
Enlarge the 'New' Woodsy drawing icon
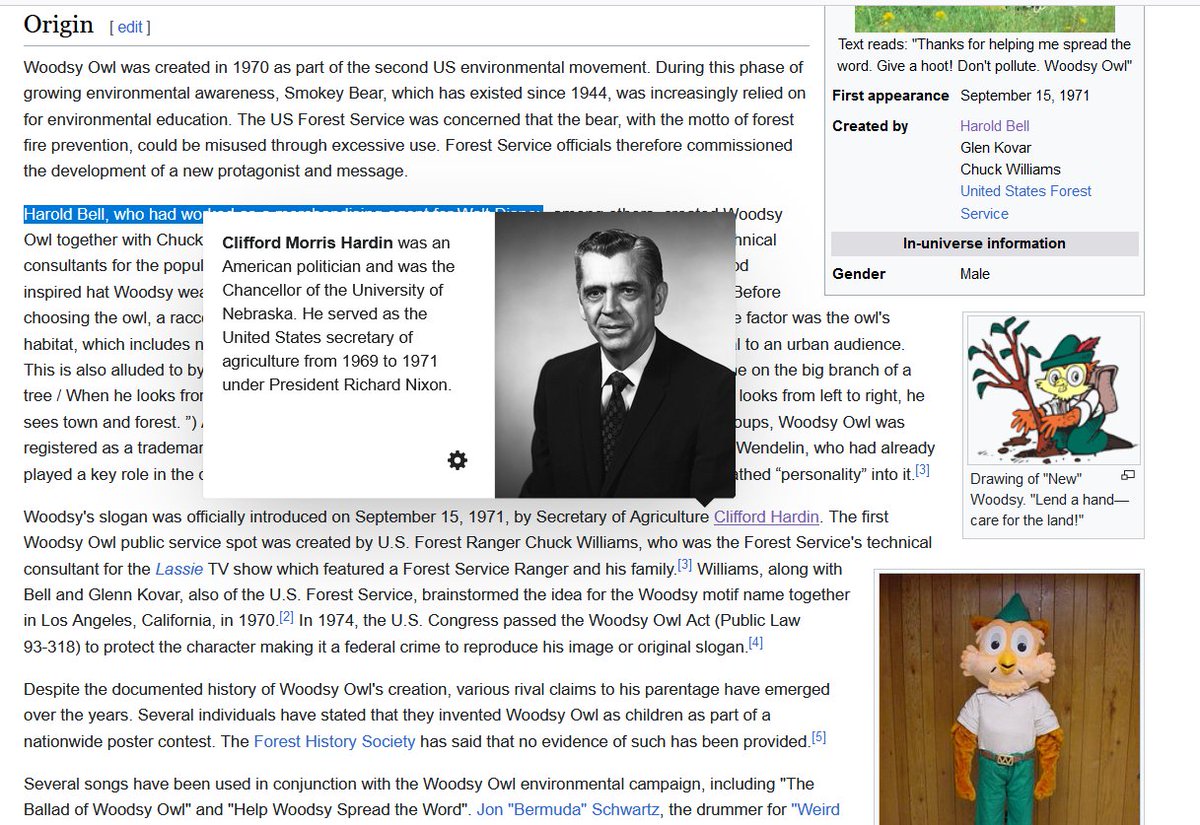coord(1127,476)
